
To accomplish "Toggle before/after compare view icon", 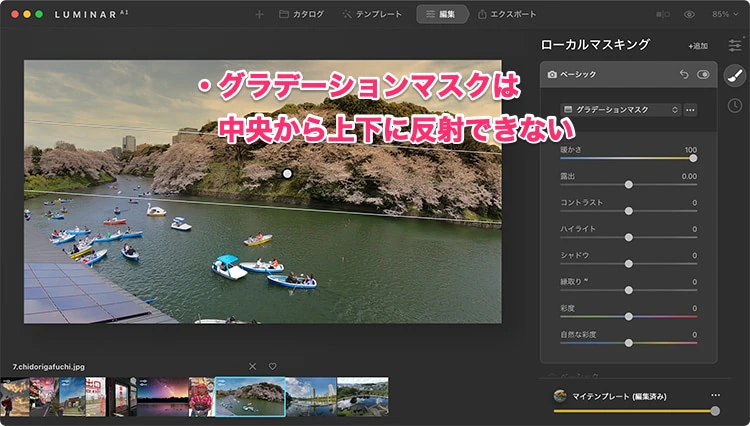I will click(664, 15).
